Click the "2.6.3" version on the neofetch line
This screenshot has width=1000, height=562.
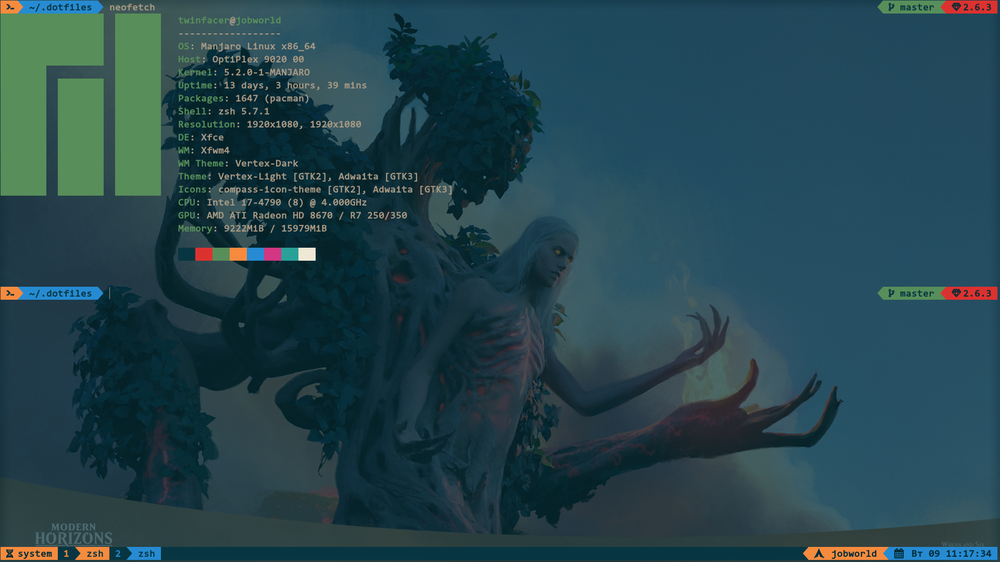(x=977, y=7)
